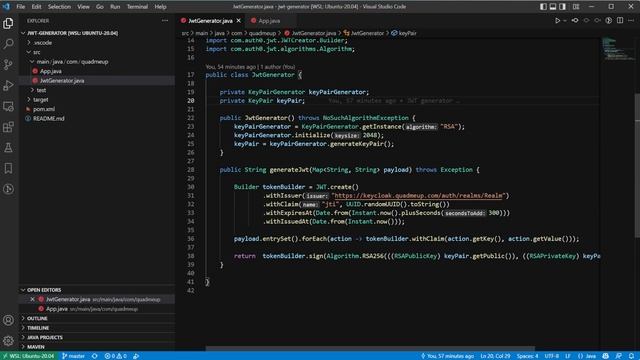Open the Accounts menu icon
This screenshot has width=640, height=360.
click(8, 320)
